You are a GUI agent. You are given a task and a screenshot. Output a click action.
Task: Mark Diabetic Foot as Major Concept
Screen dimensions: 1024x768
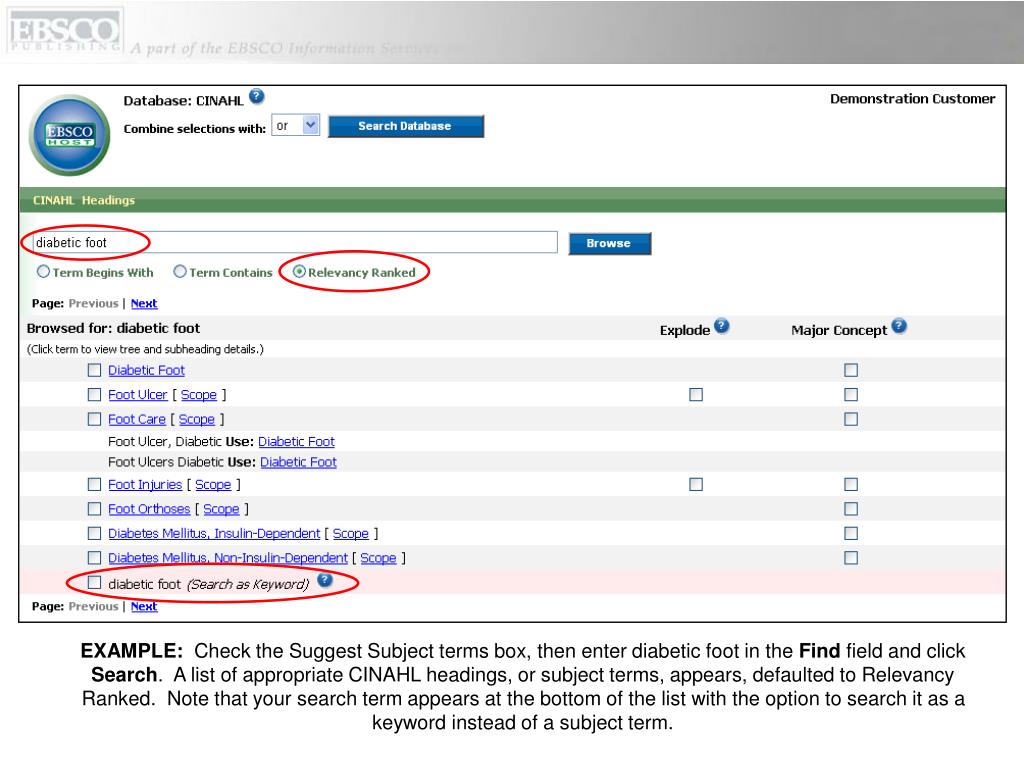point(851,370)
